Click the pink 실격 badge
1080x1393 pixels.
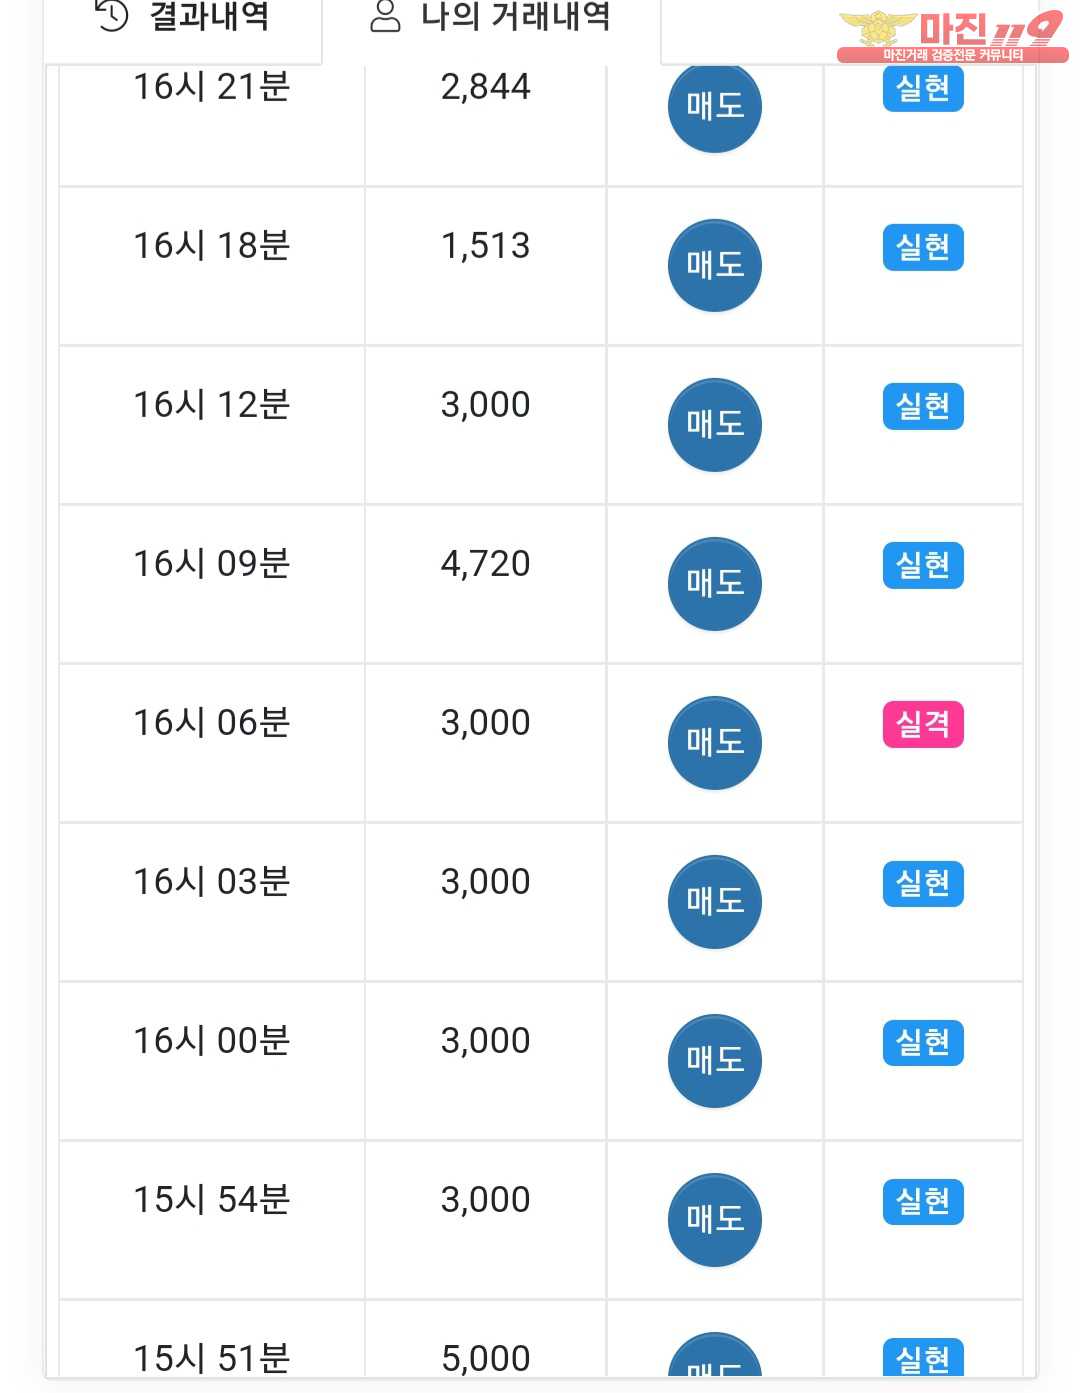click(923, 724)
